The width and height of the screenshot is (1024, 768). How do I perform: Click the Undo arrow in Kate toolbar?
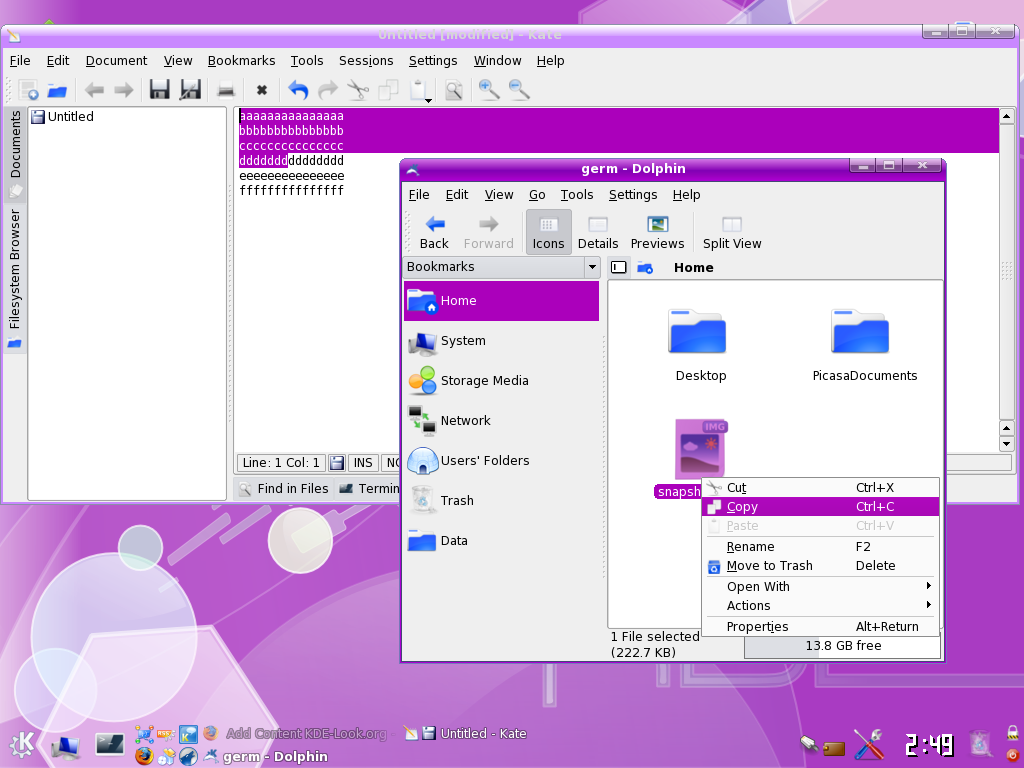[x=298, y=89]
